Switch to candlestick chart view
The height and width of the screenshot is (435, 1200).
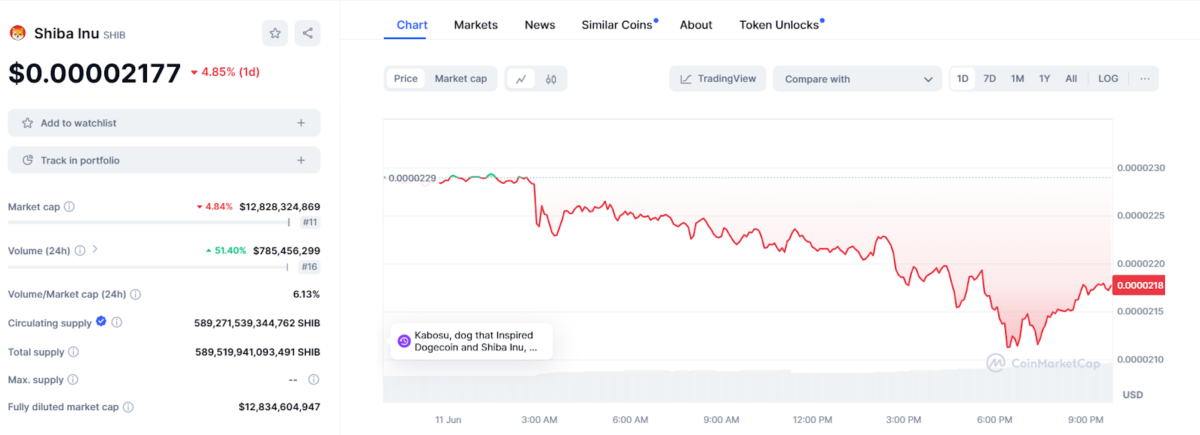tap(551, 79)
